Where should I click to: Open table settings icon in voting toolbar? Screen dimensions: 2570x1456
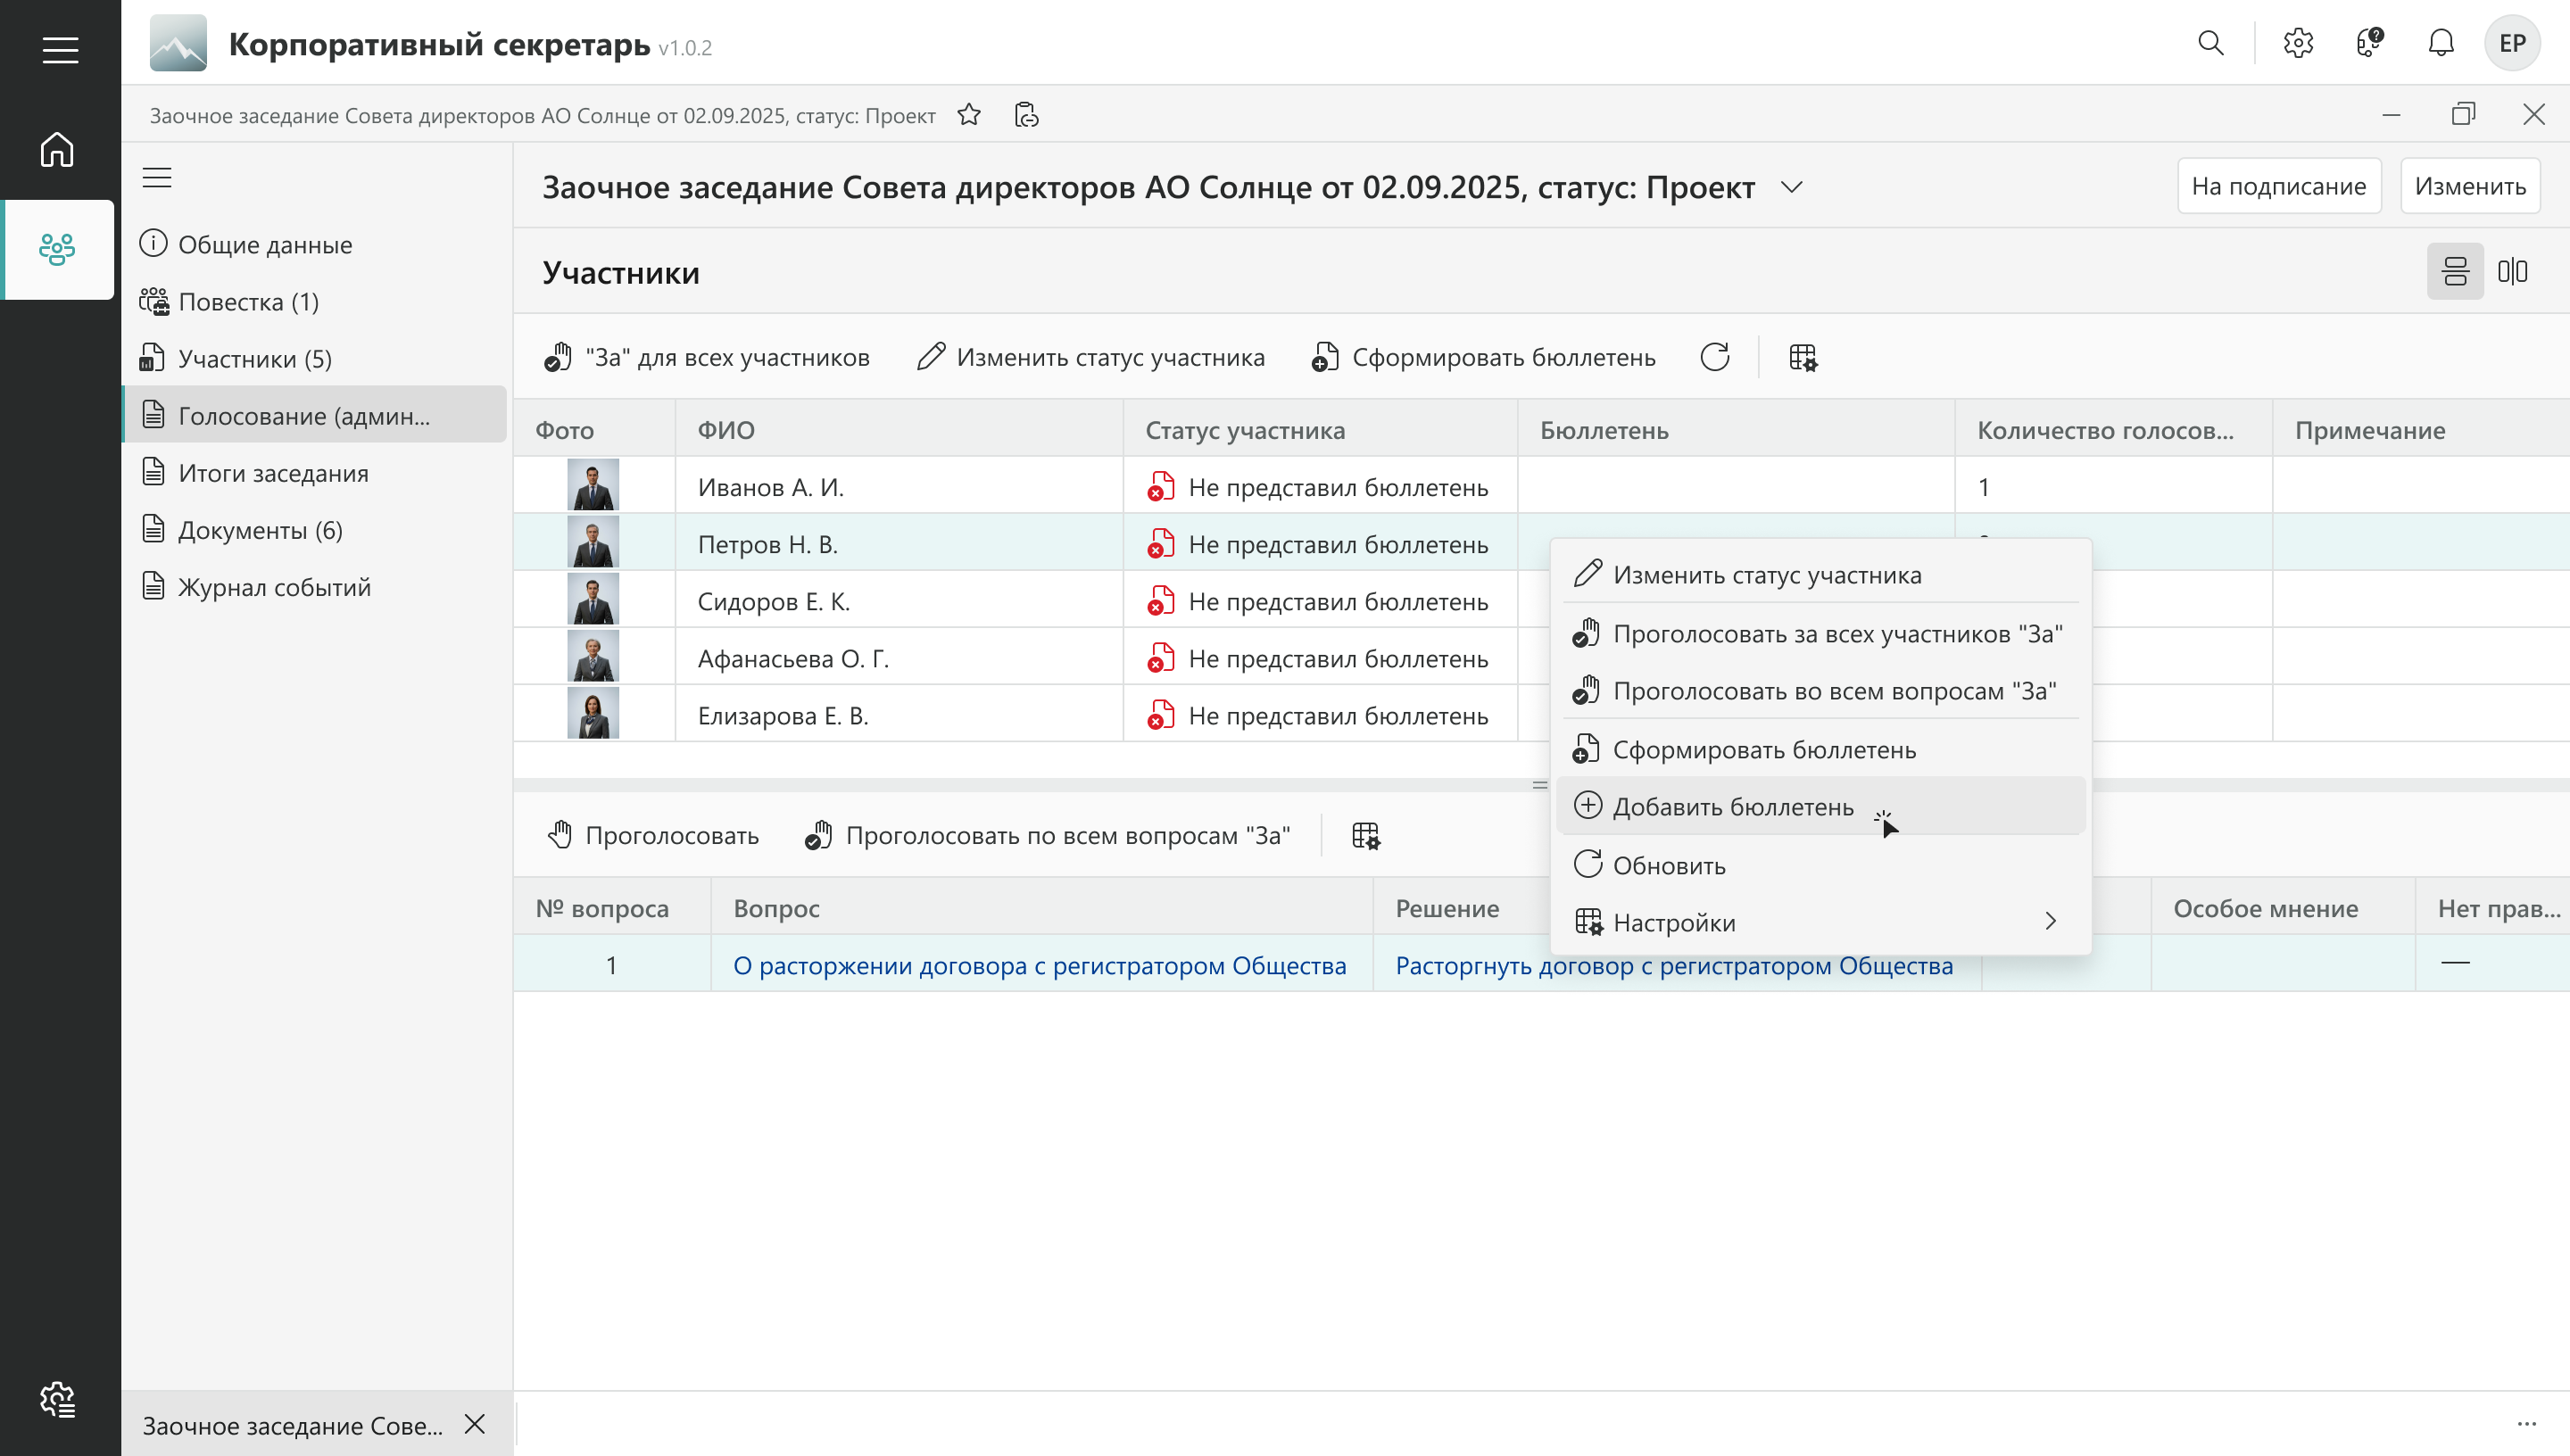click(1365, 835)
